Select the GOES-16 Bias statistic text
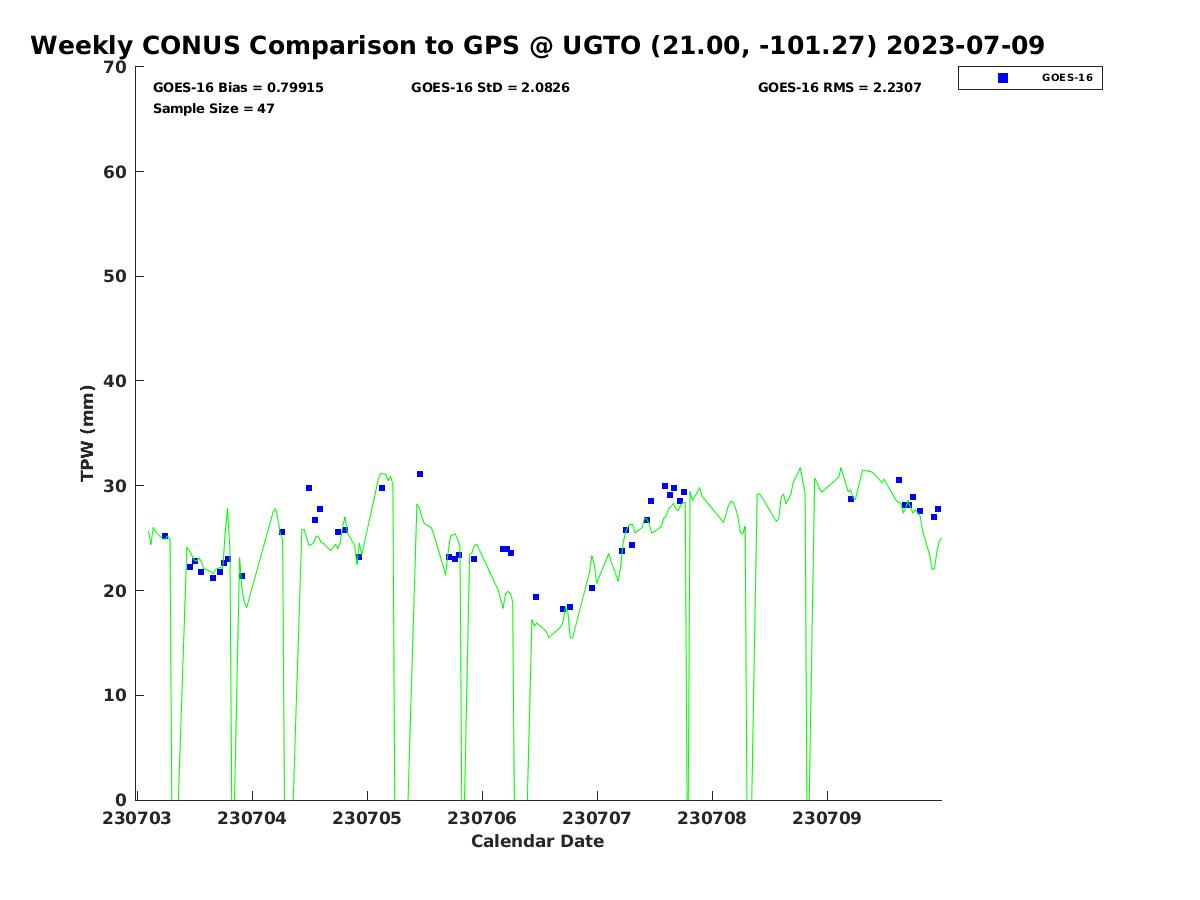This screenshot has height=900, width=1200. [238, 88]
